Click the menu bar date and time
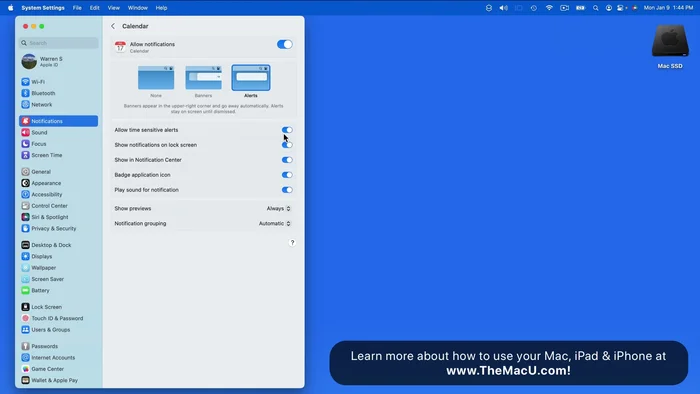Image resolution: width=700 pixels, height=394 pixels. click(x=668, y=8)
